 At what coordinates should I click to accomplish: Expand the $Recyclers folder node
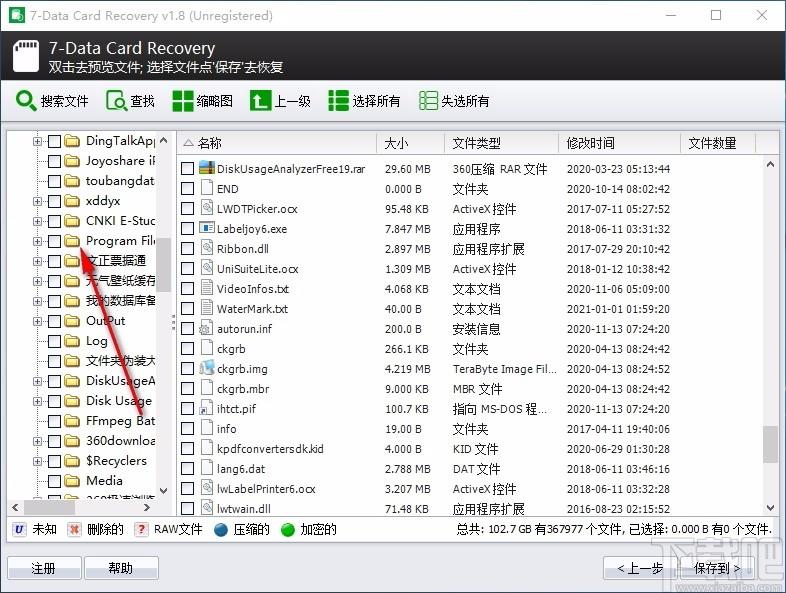point(37,461)
